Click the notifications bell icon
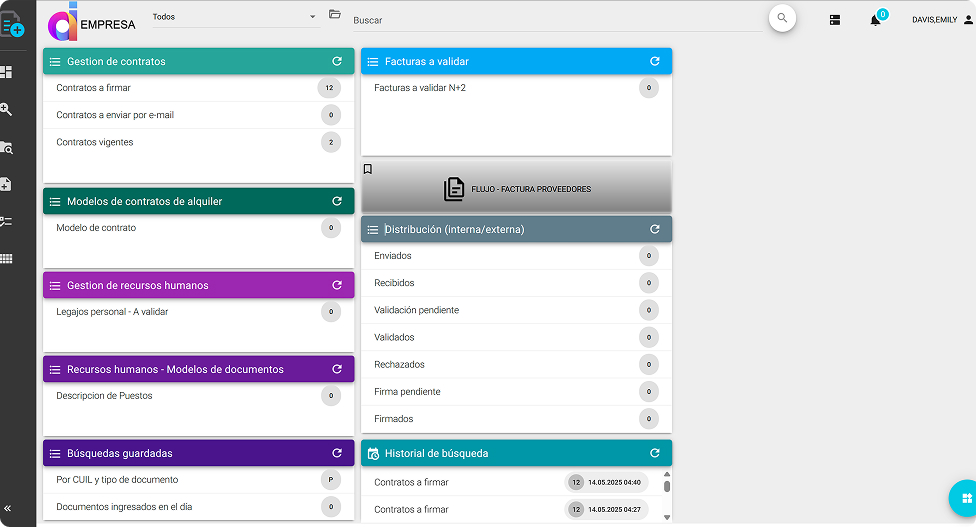Image resolution: width=976 pixels, height=527 pixels. (875, 20)
